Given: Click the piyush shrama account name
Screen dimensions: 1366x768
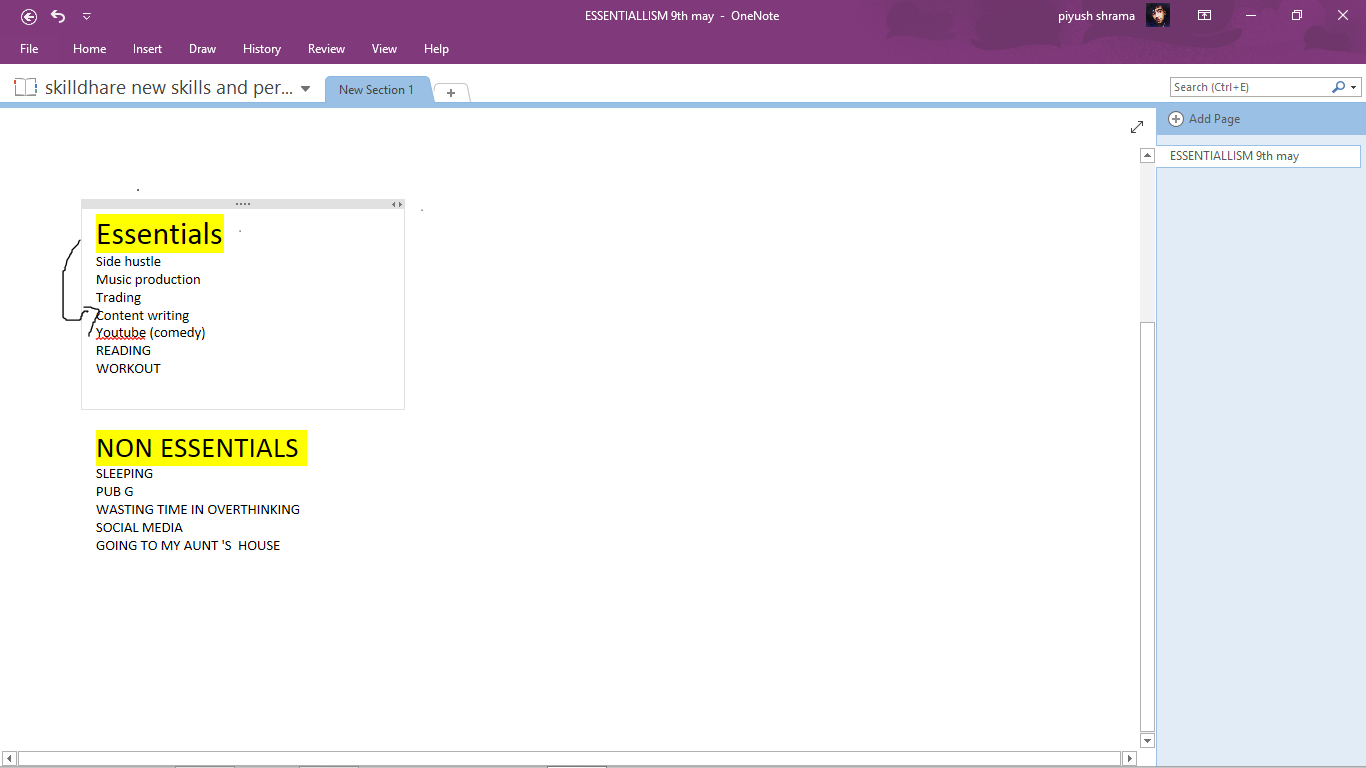Looking at the screenshot, I should tap(1096, 16).
